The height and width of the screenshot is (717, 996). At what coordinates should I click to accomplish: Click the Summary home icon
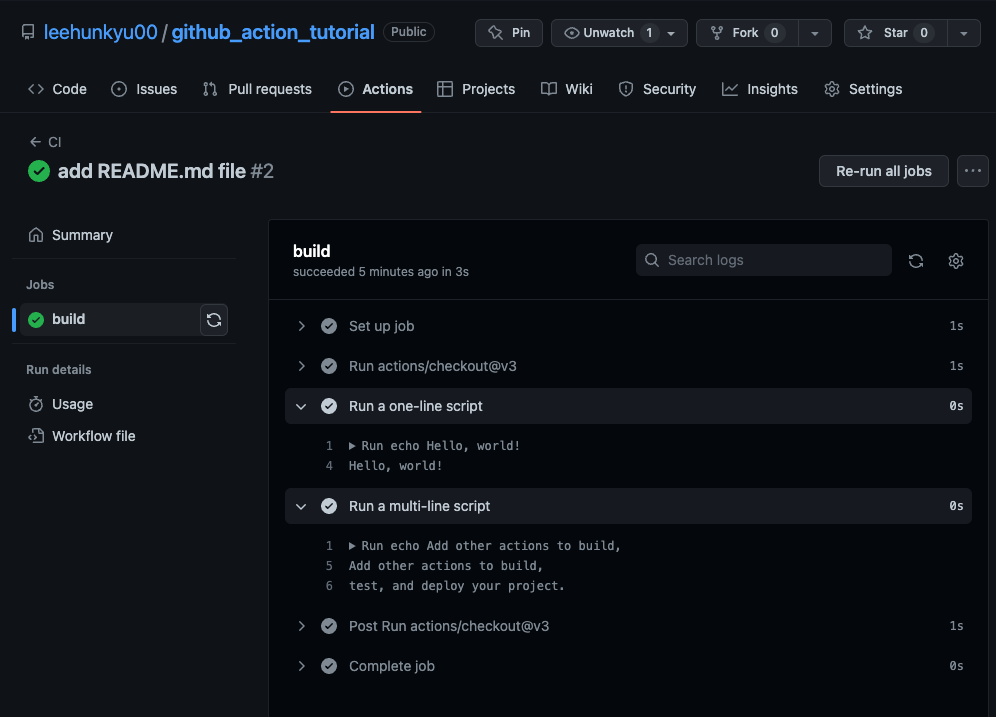[36, 235]
